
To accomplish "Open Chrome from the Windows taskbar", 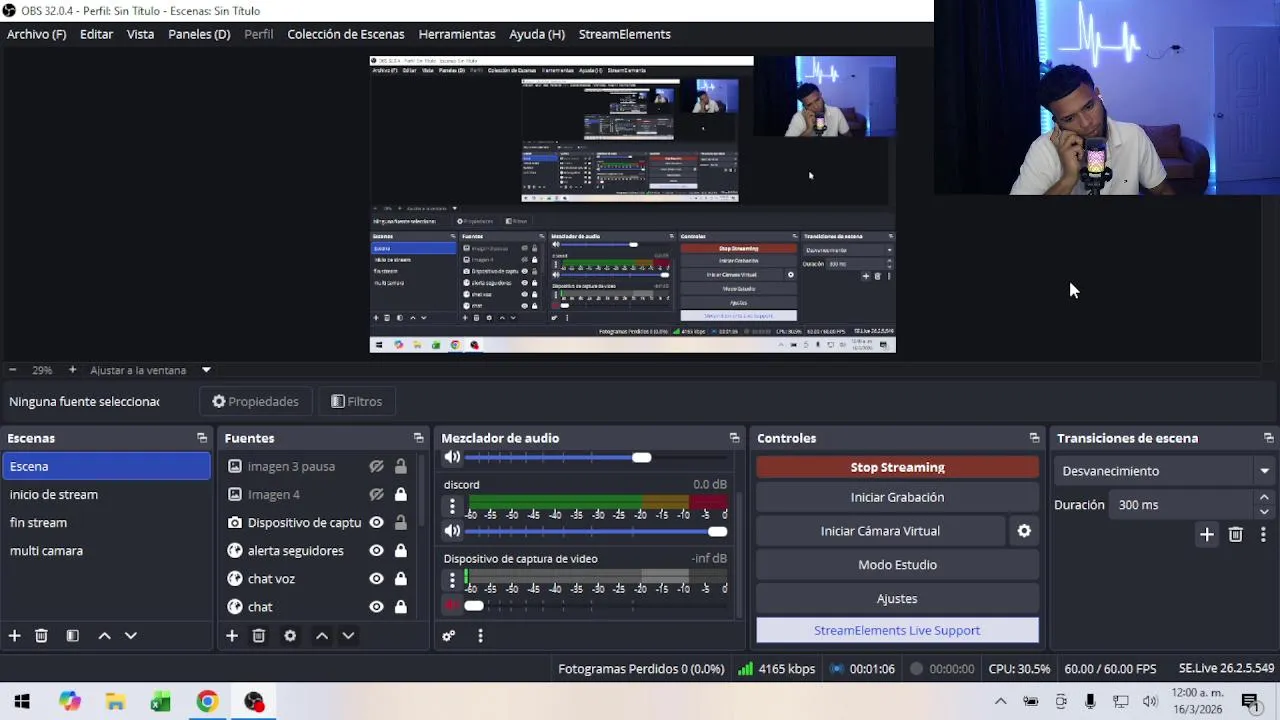I will pos(207,701).
